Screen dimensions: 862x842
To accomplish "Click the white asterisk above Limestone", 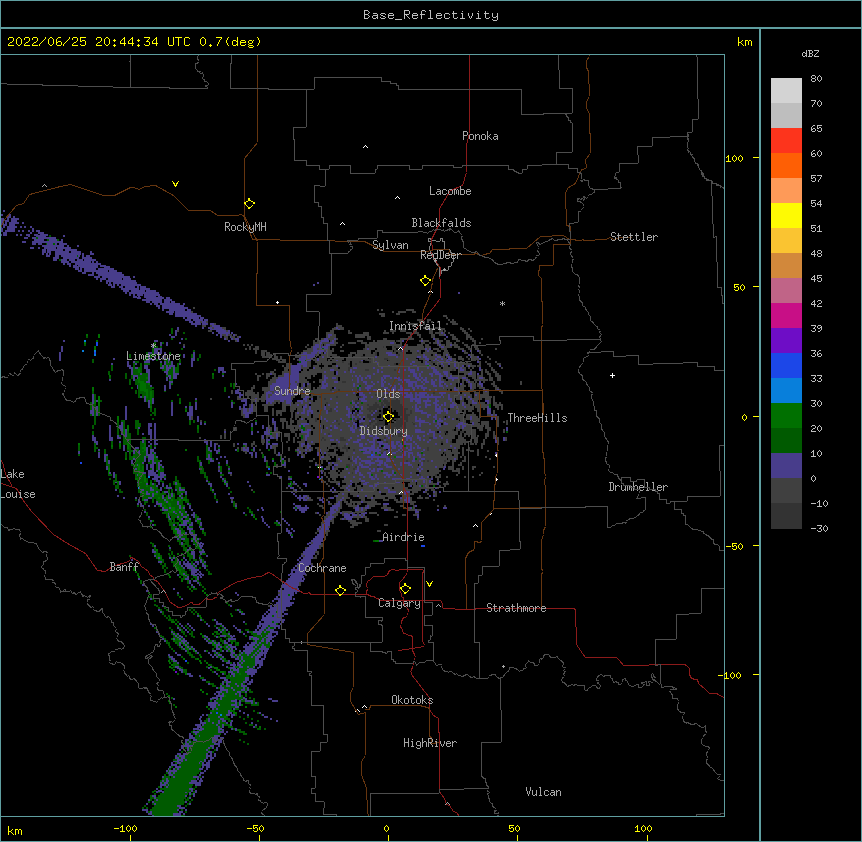I will tap(153, 346).
